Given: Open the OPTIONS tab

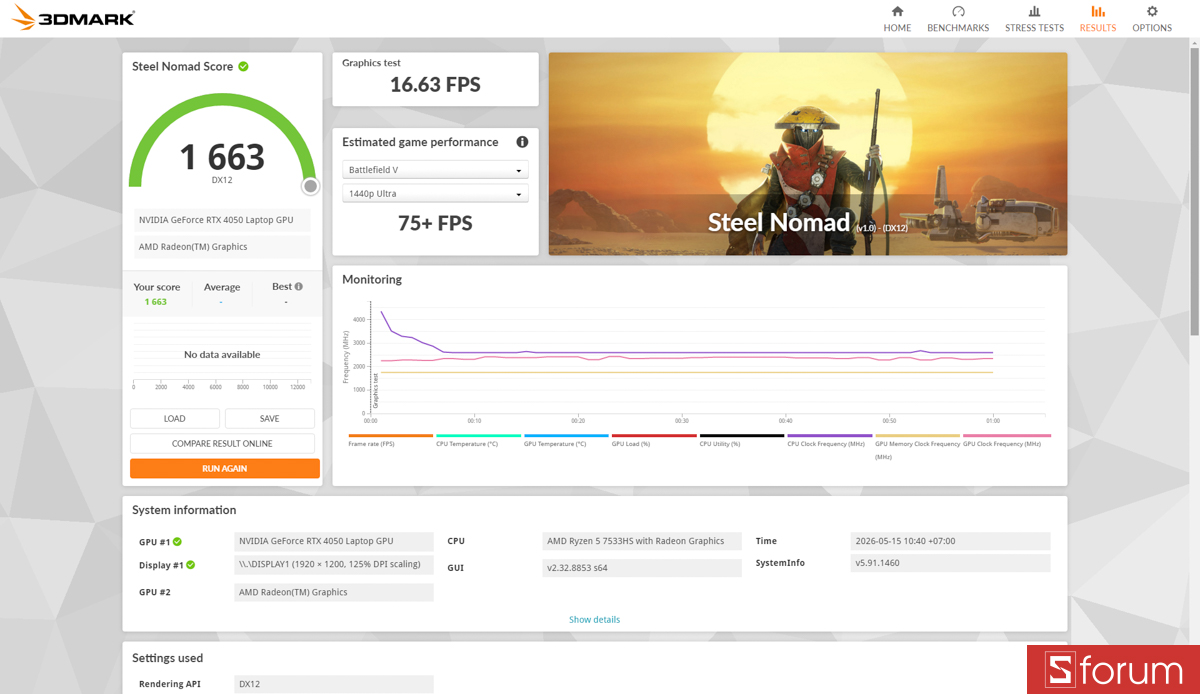Looking at the screenshot, I should tap(1152, 28).
